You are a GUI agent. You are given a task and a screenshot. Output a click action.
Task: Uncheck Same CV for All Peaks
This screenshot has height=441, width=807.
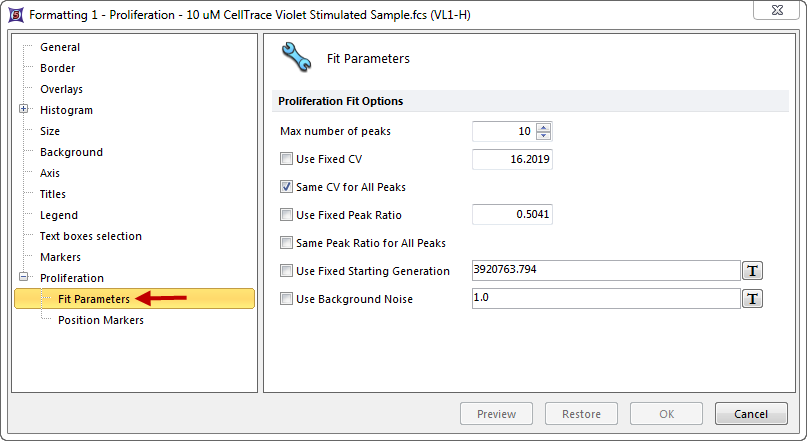[x=287, y=187]
